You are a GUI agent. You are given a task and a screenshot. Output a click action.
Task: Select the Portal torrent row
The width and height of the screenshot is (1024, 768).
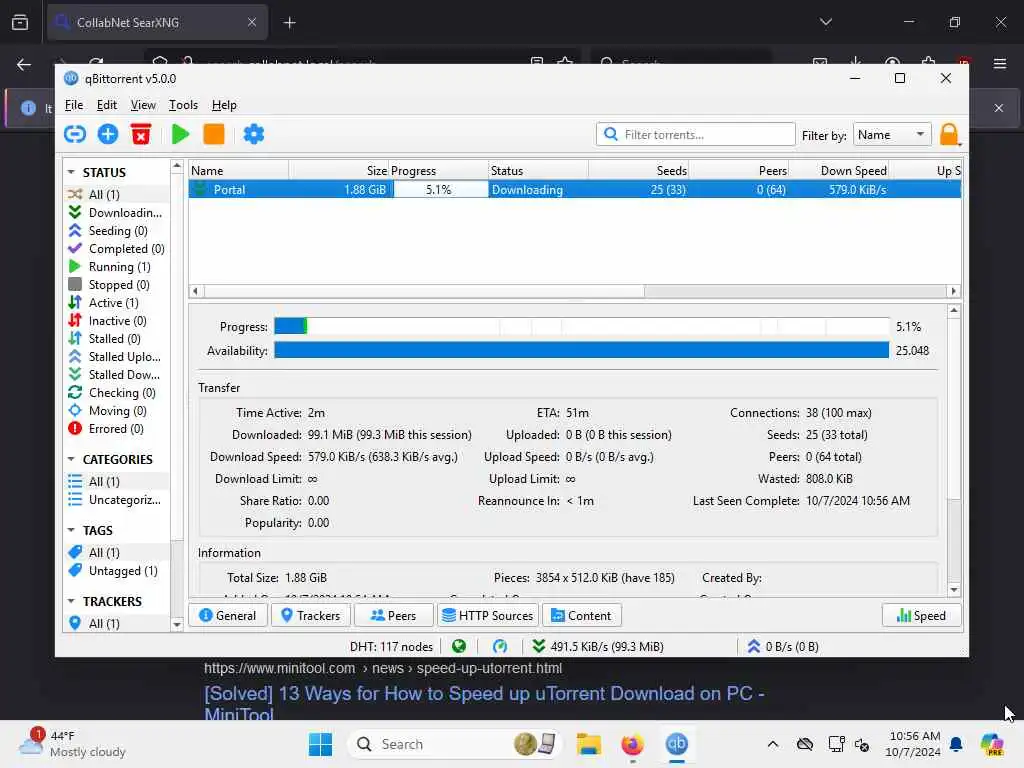pos(574,189)
